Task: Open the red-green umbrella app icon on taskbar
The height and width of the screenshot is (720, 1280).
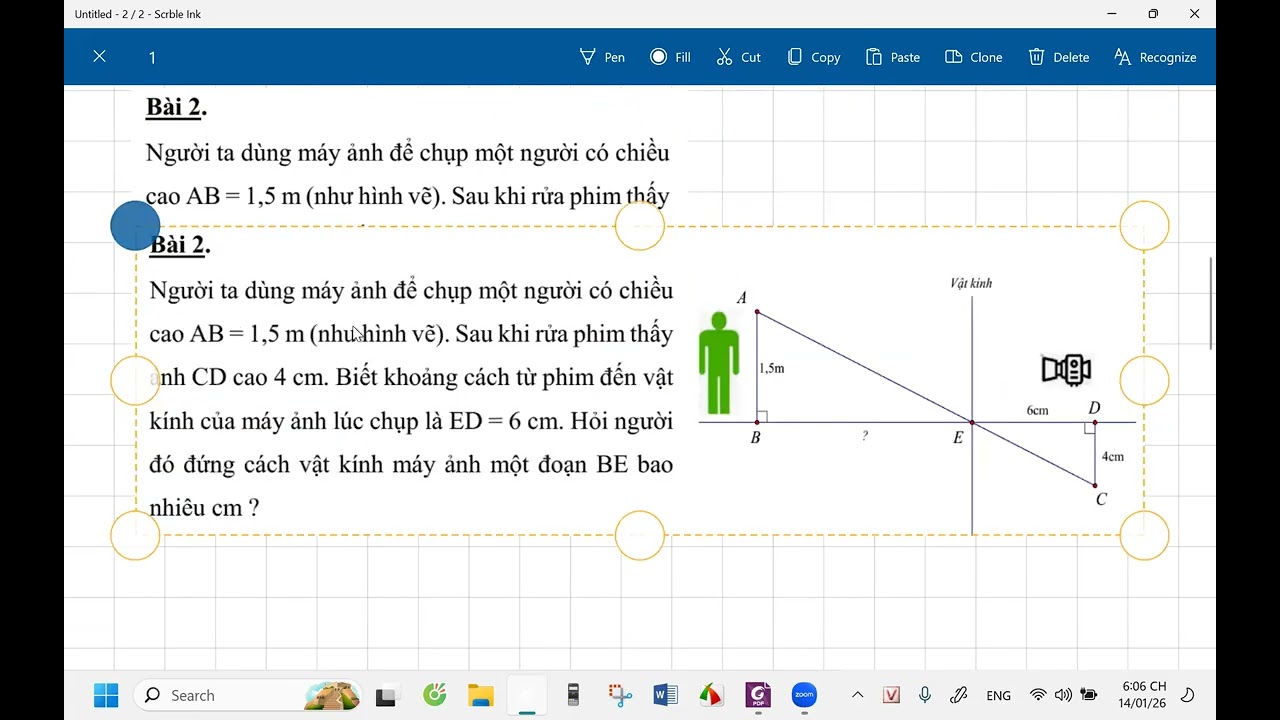Action: pos(711,695)
